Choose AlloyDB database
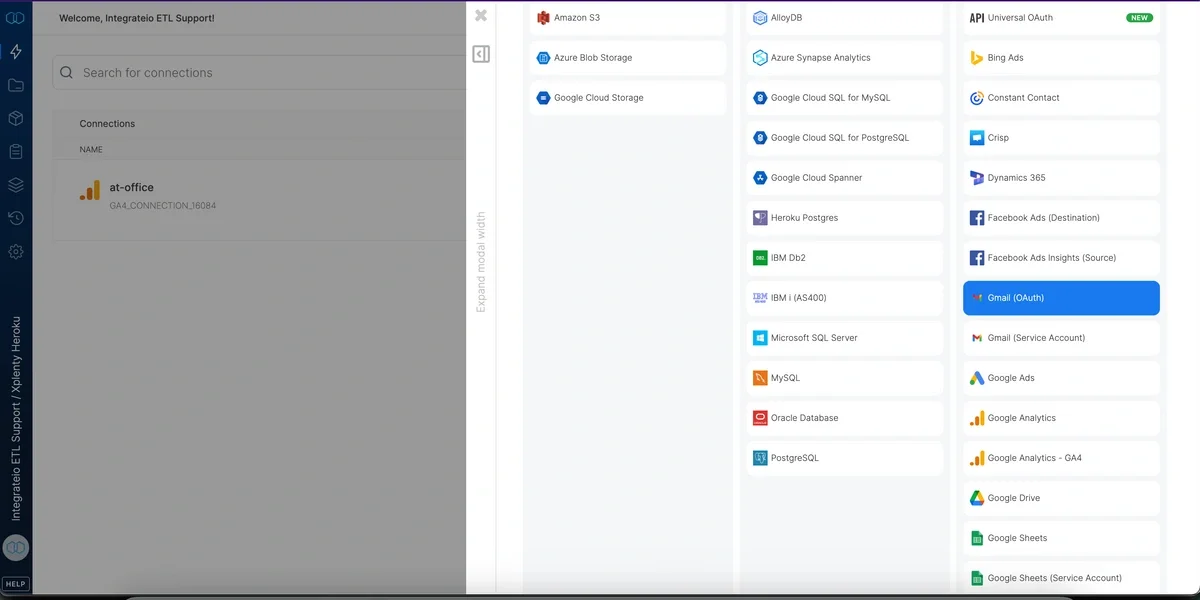Viewport: 1200px width, 600px height. (x=845, y=18)
